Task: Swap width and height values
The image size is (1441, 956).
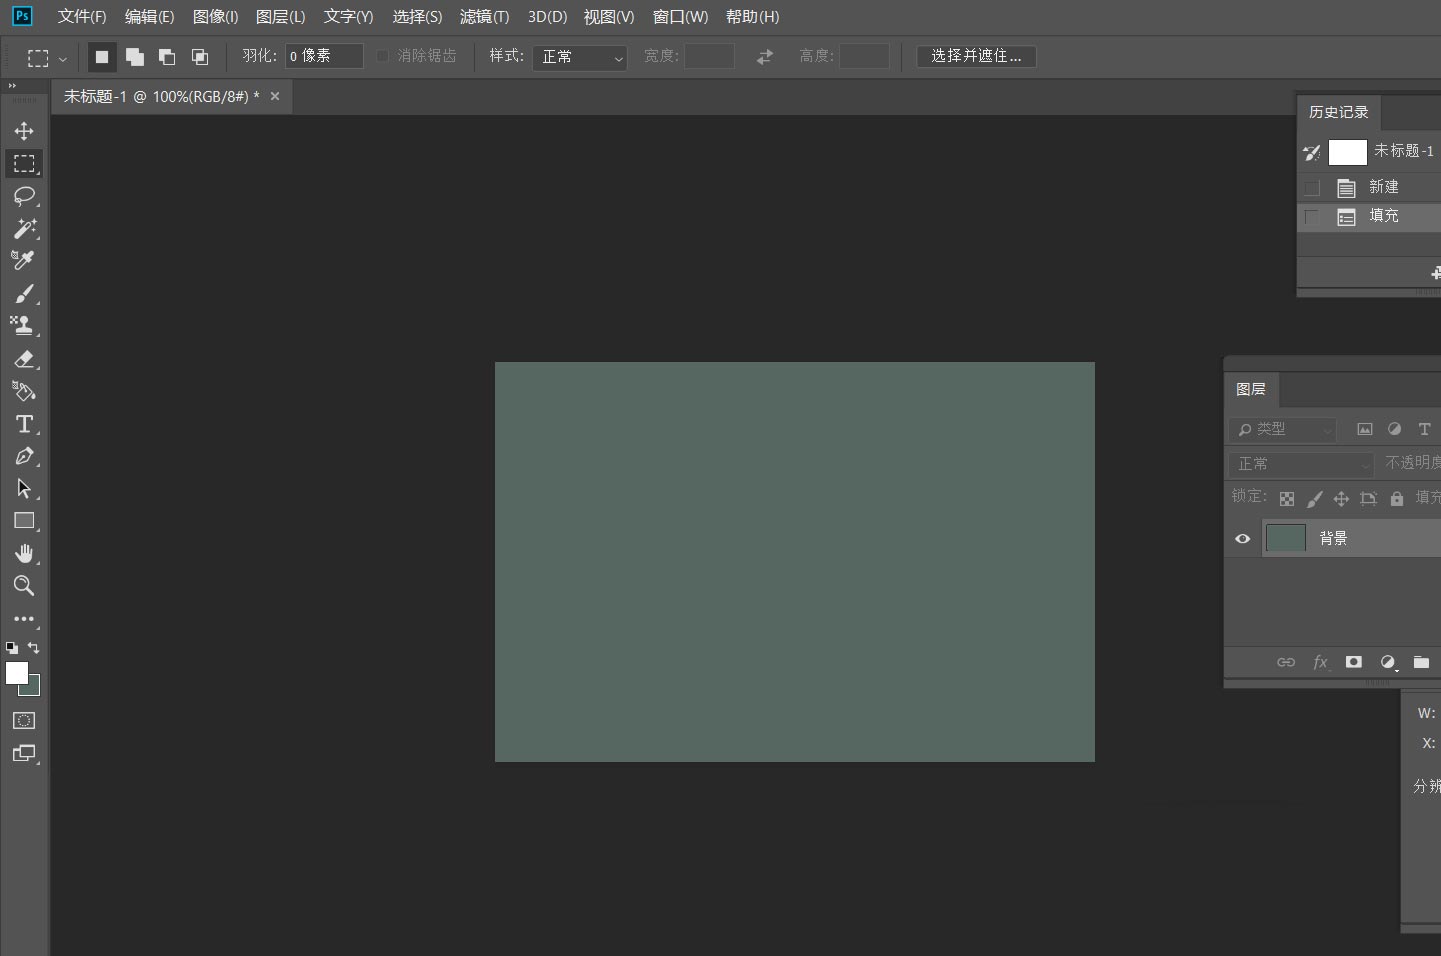Action: point(765,57)
